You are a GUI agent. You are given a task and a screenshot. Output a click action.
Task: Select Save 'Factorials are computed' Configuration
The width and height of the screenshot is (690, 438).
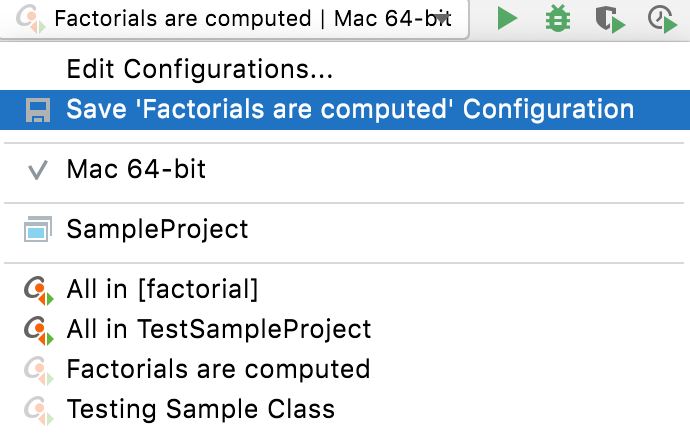click(x=350, y=110)
